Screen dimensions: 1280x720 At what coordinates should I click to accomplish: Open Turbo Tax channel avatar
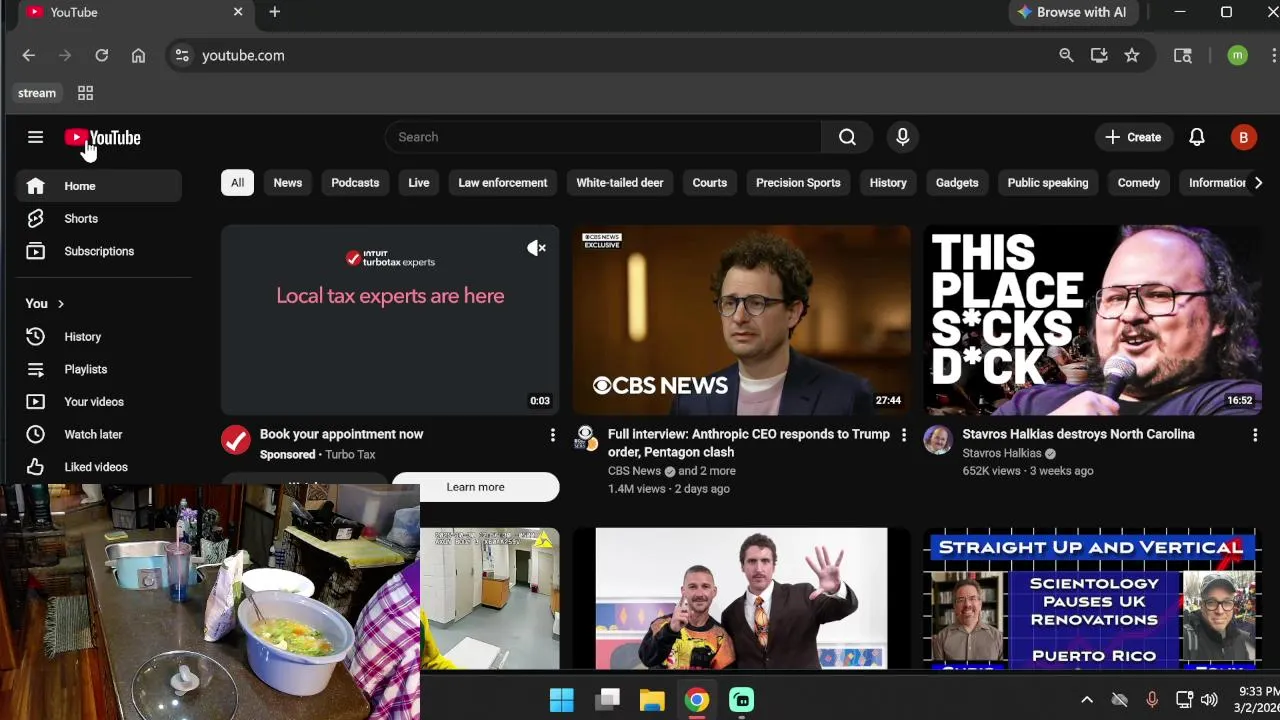tap(236, 440)
